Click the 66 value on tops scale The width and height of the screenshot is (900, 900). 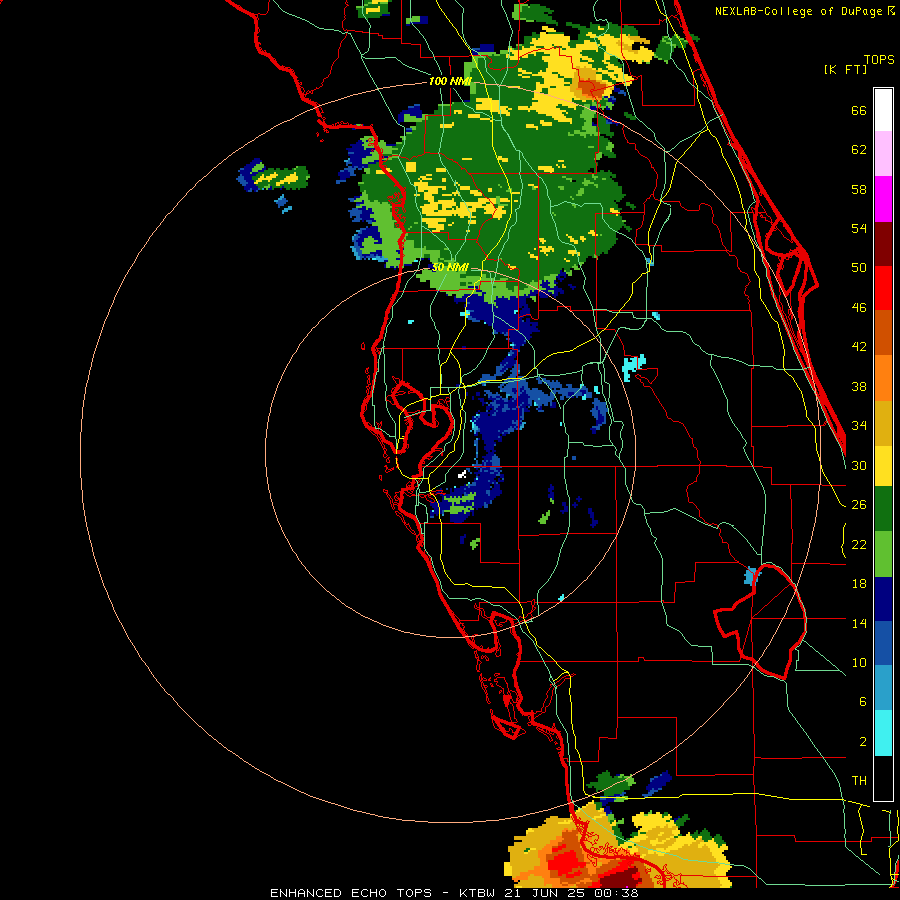point(859,111)
